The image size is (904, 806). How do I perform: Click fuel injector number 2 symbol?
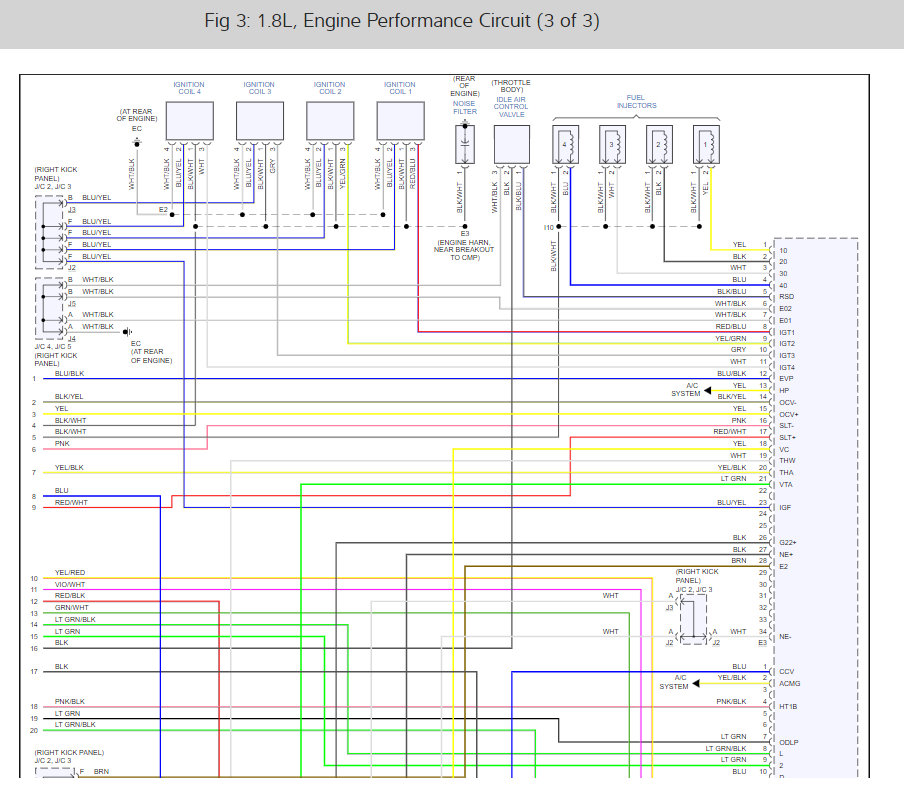660,145
